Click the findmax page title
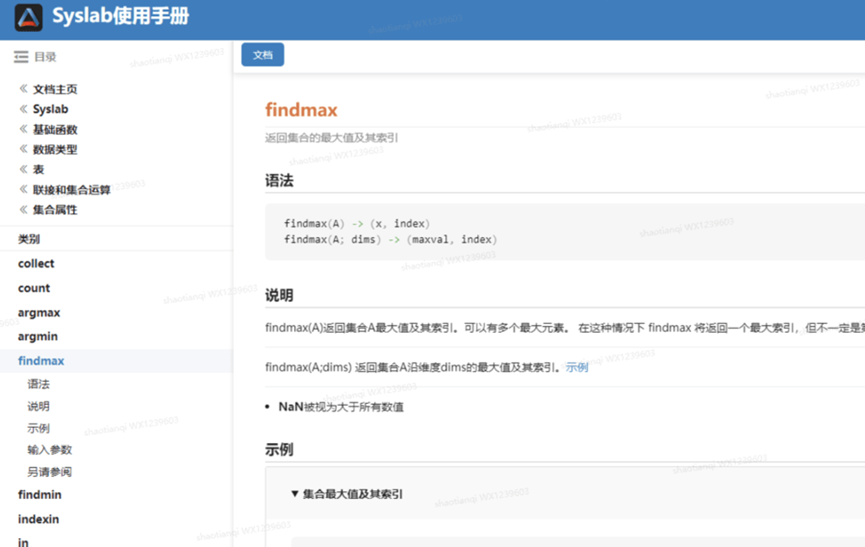This screenshot has height=547, width=865. click(301, 110)
